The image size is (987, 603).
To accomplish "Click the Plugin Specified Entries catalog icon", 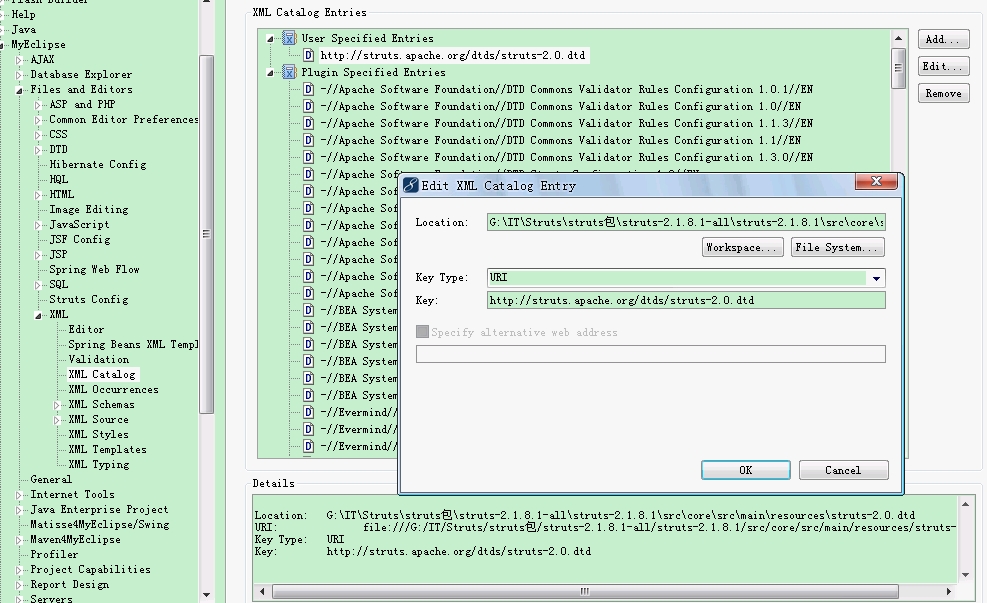I will point(289,72).
